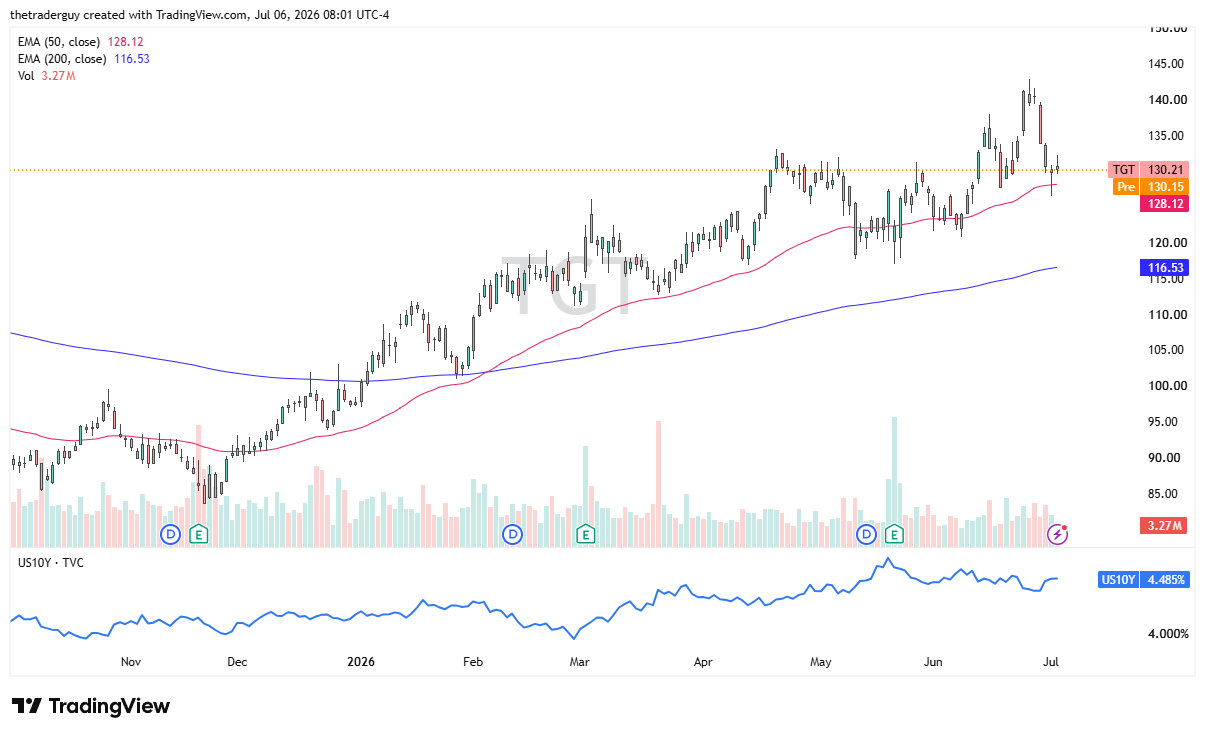Click the Feb label on time axis
The width and height of the screenshot is (1205, 736).
click(473, 662)
